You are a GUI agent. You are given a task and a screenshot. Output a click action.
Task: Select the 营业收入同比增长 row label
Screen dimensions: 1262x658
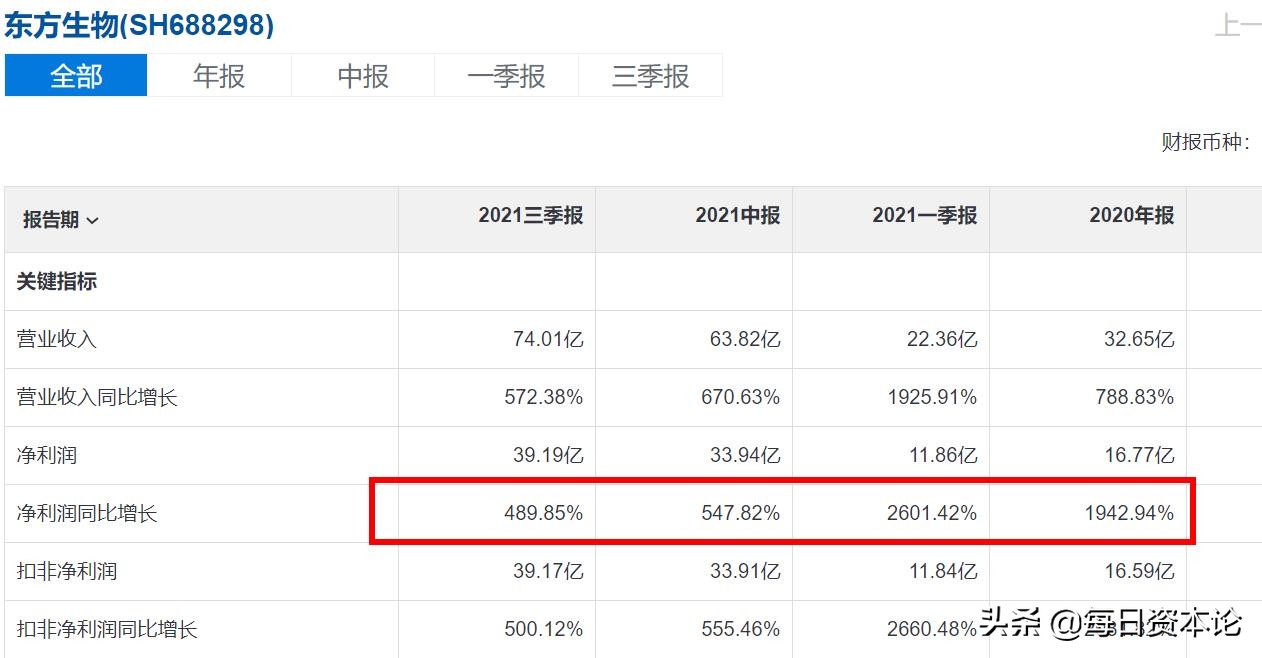click(x=97, y=398)
